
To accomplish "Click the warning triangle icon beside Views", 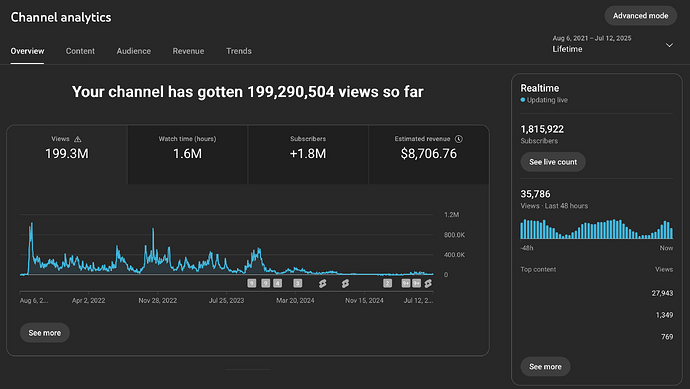I will tap(78, 139).
